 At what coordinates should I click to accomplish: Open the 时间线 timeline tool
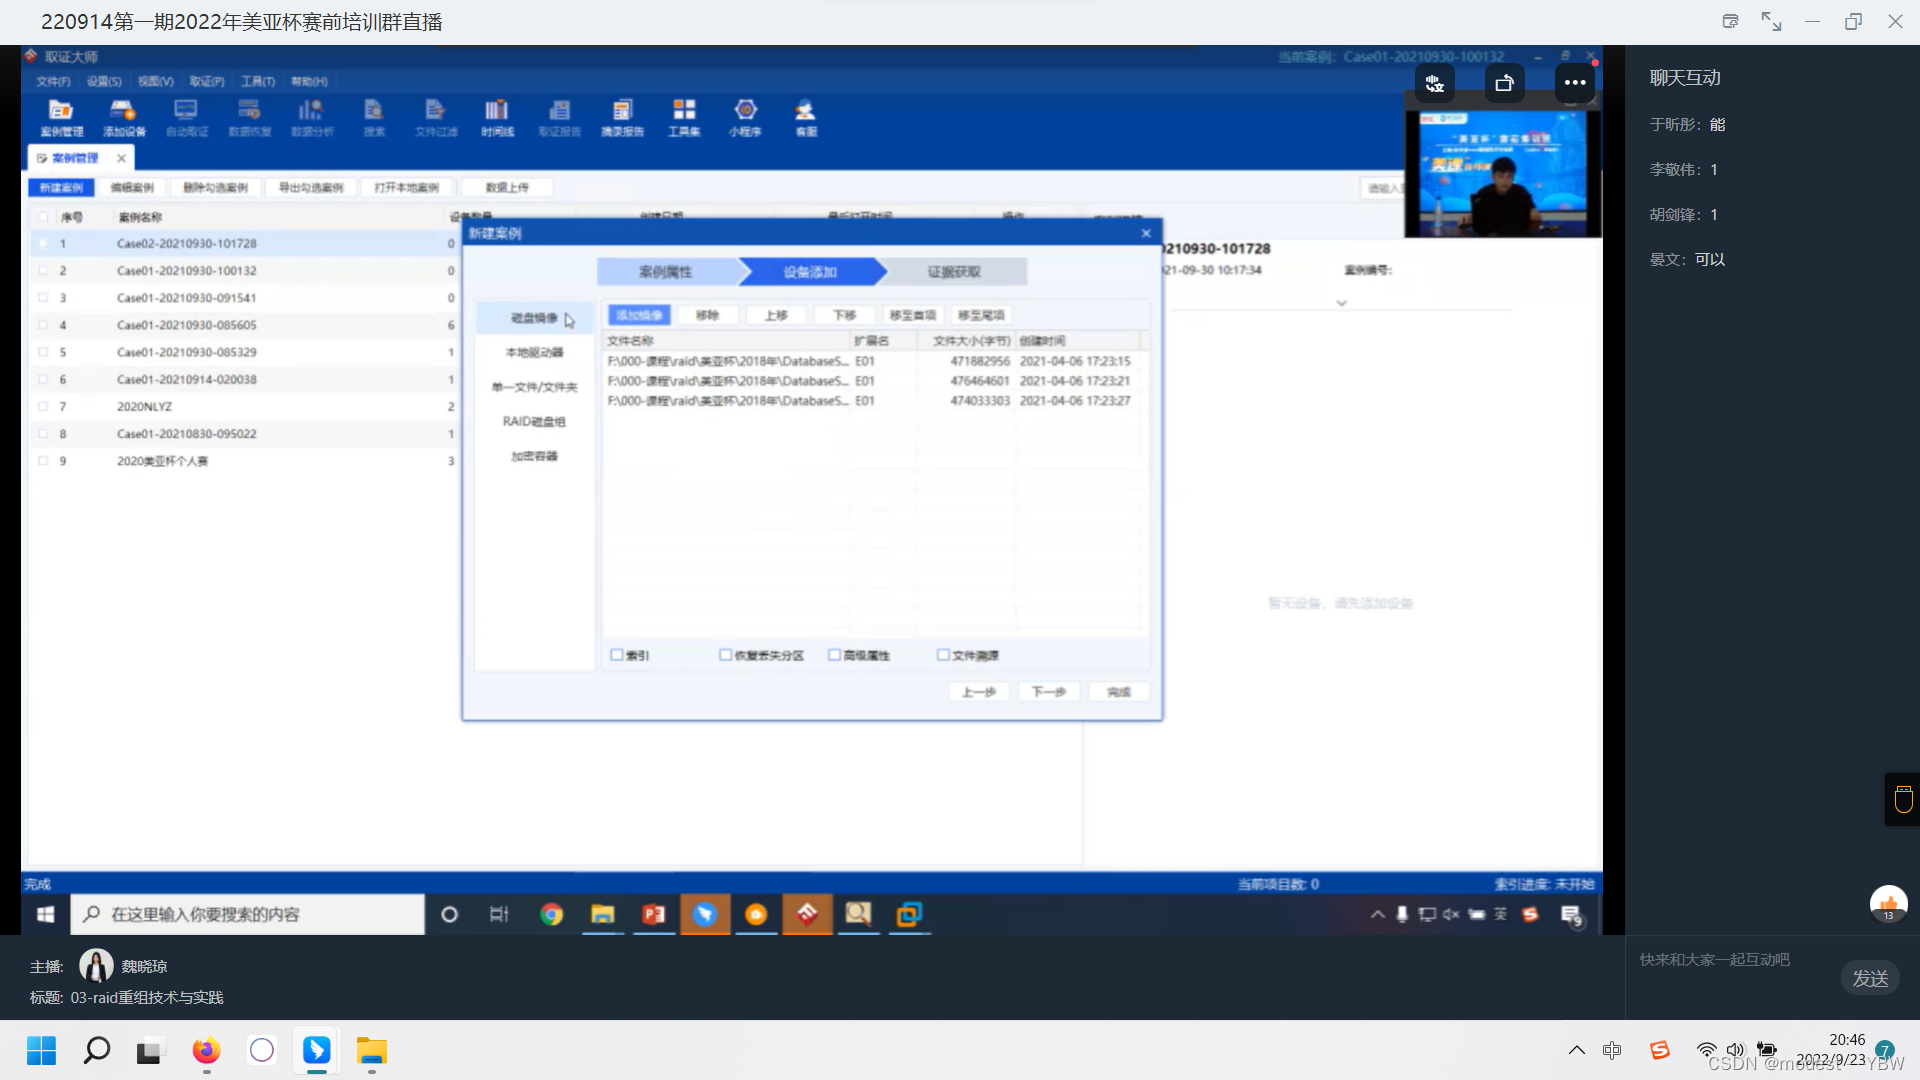(497, 117)
